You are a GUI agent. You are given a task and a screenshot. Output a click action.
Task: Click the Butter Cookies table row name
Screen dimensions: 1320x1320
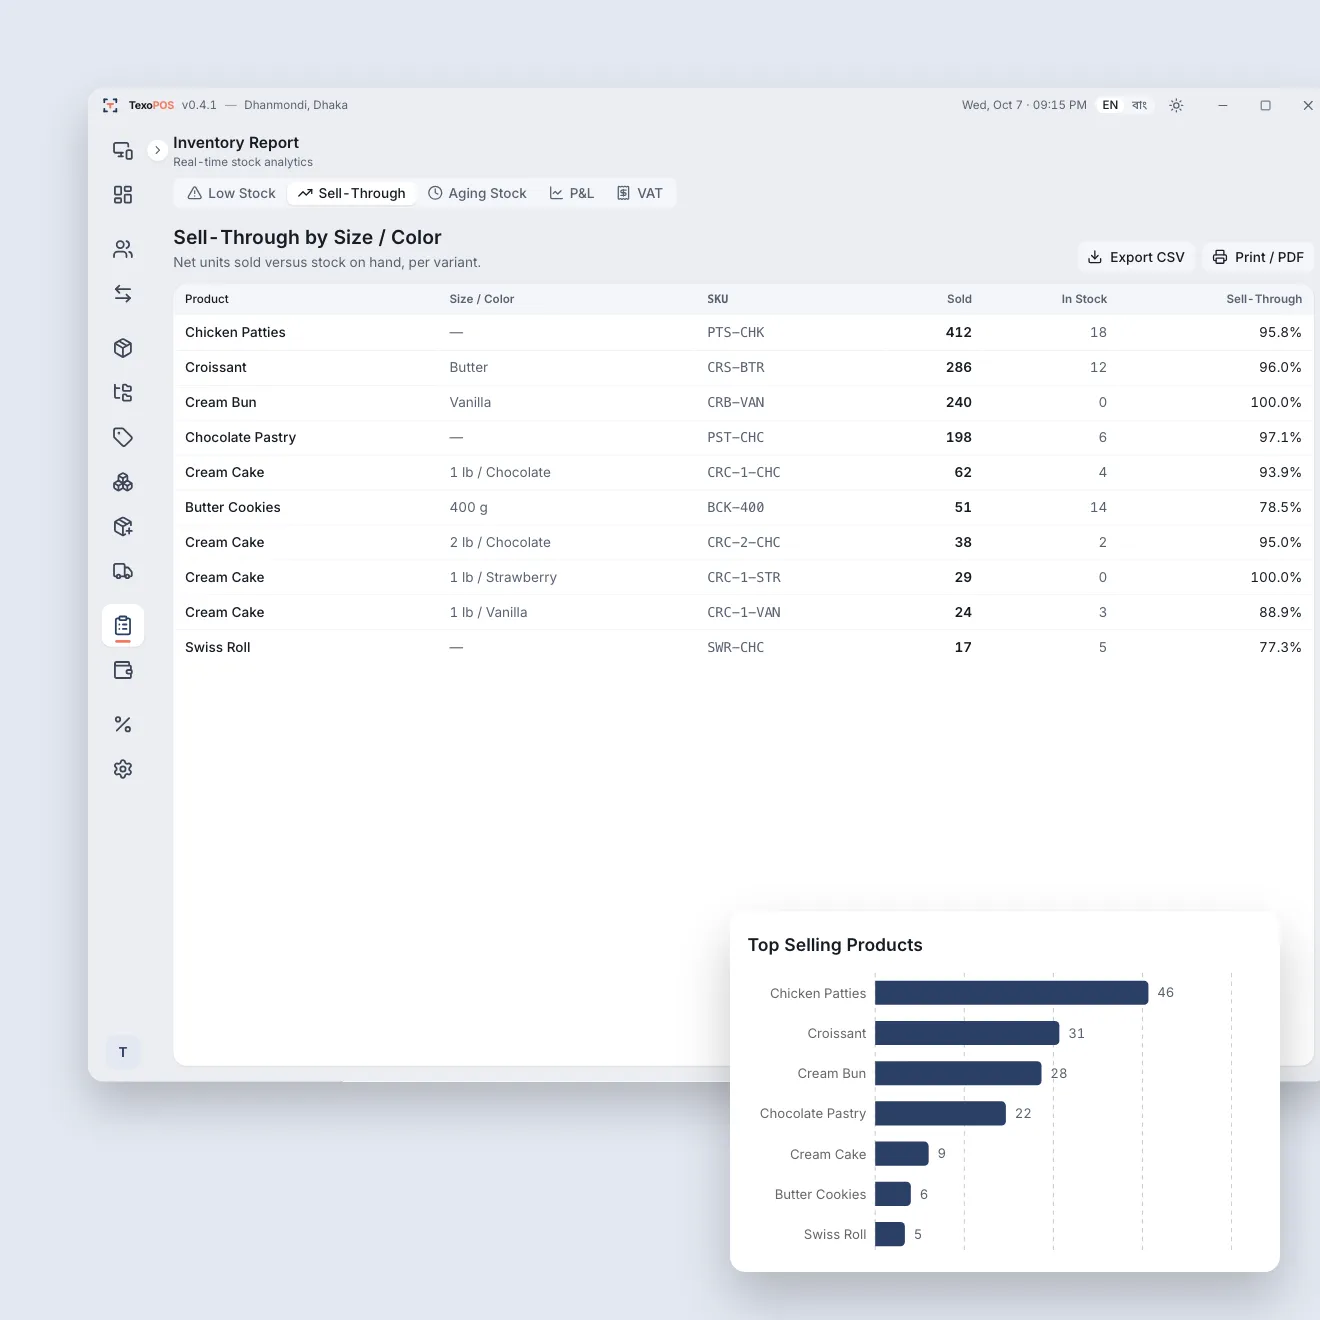coord(233,507)
